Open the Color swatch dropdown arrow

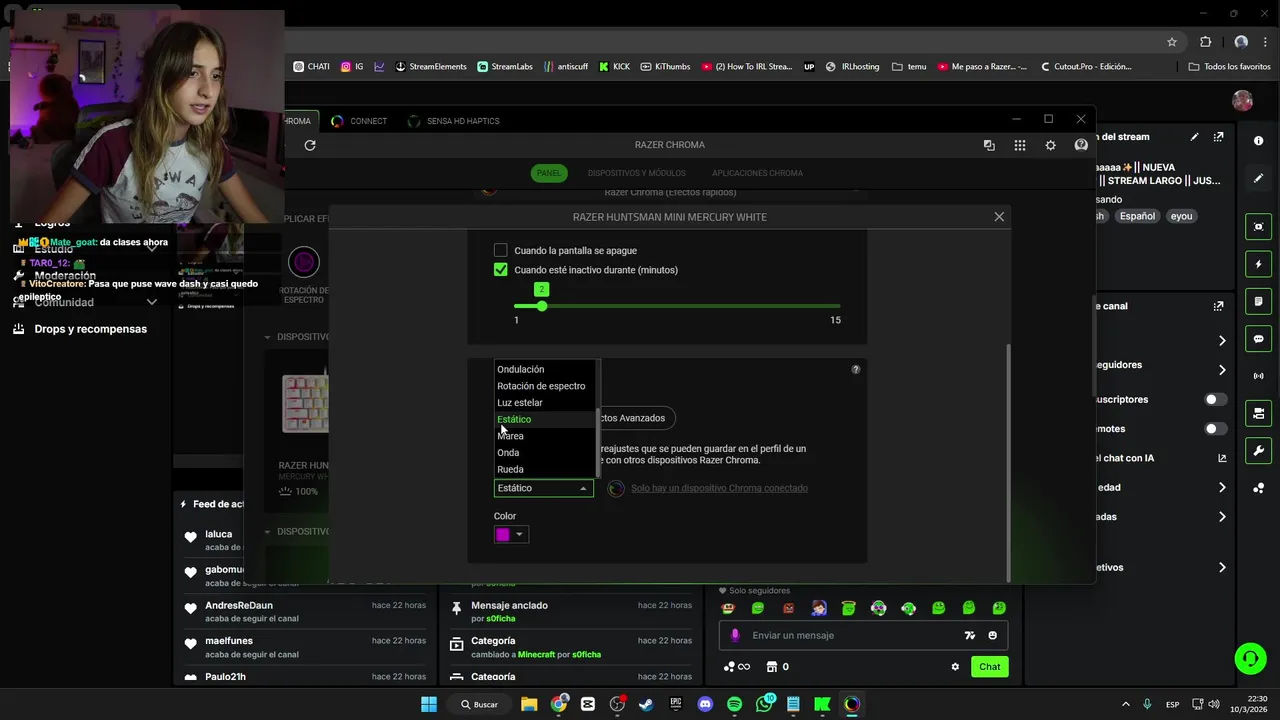(519, 534)
